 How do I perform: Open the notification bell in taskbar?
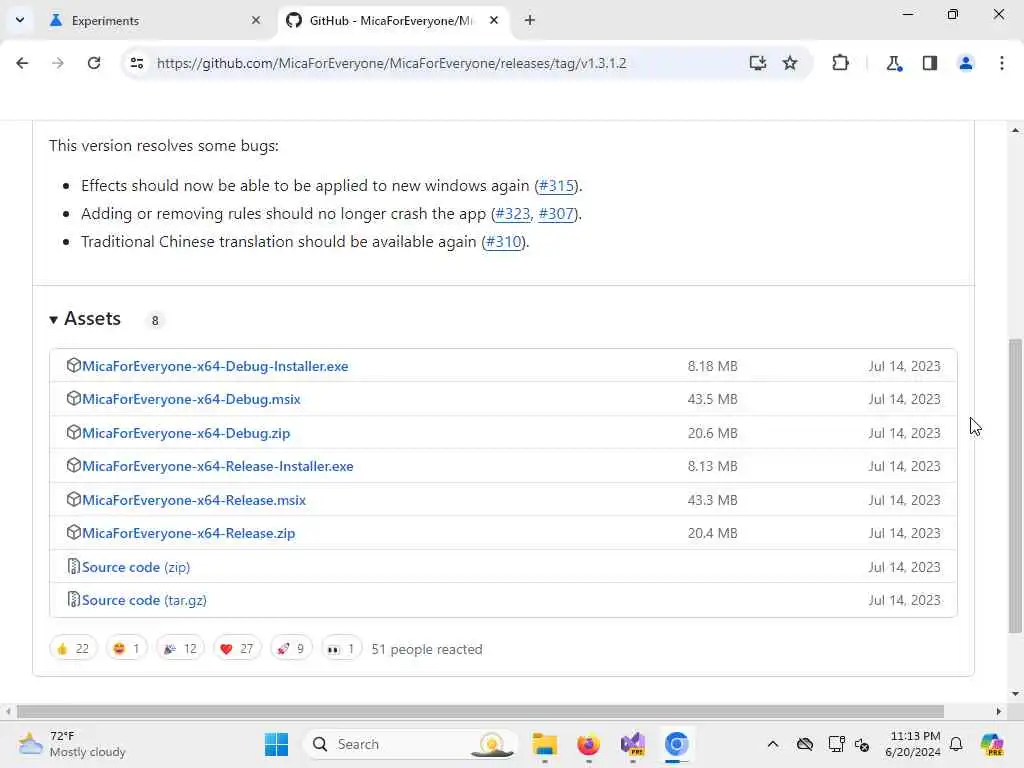tap(956, 744)
